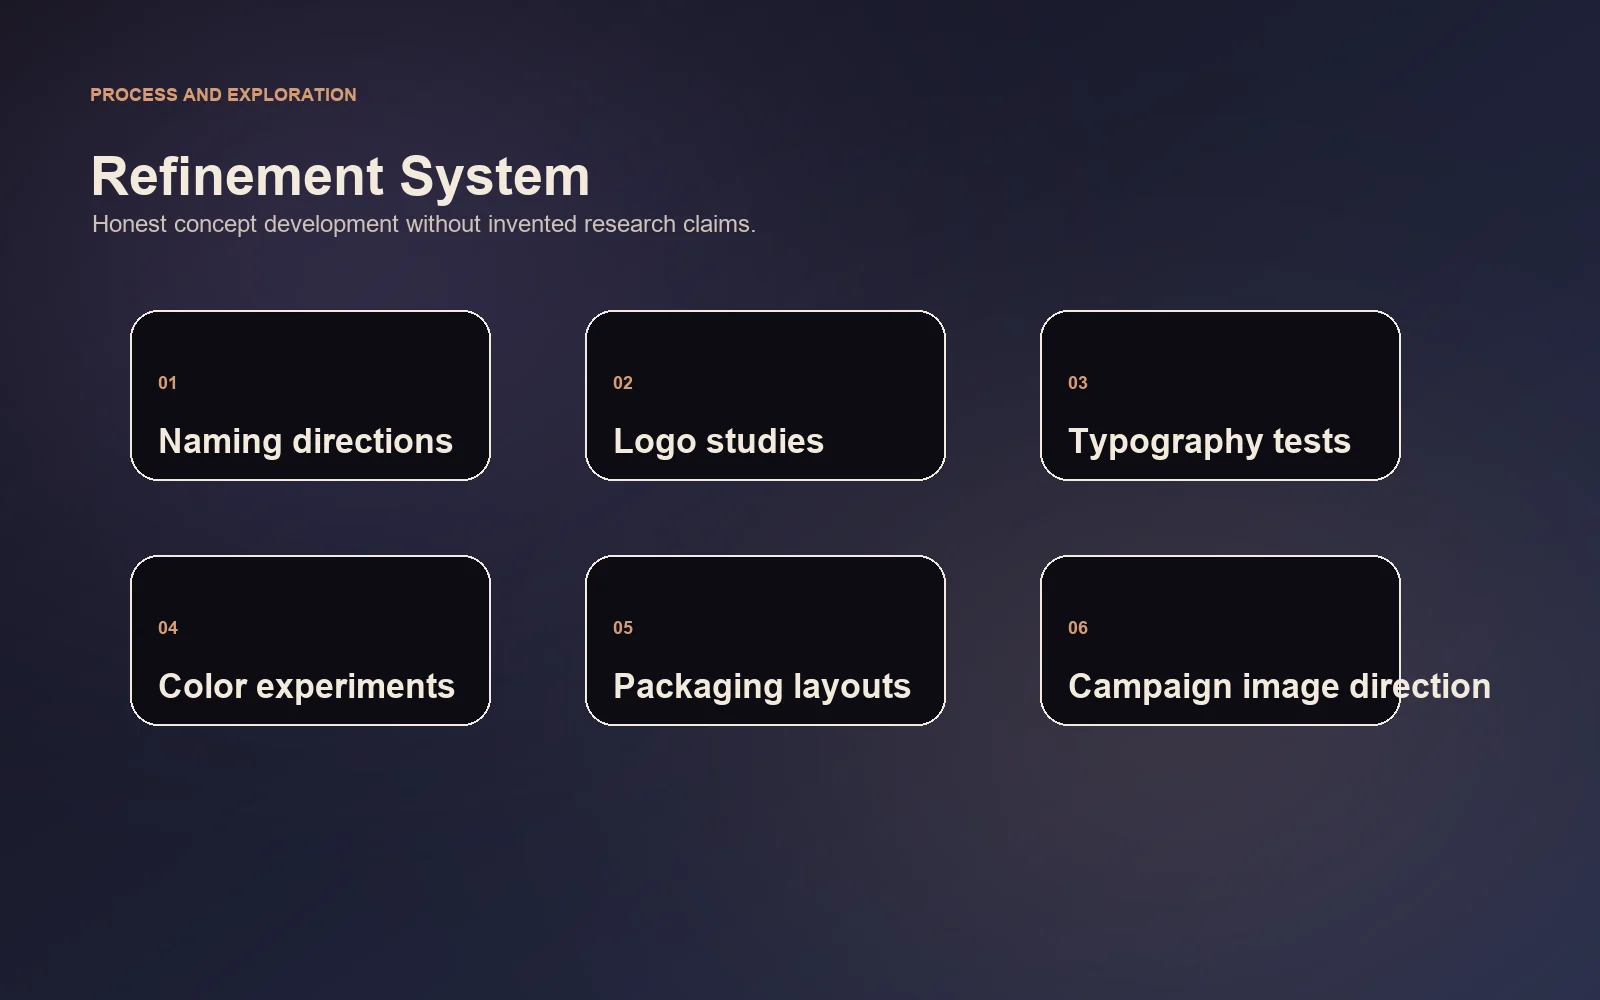The image size is (1600, 1000).
Task: Click the Typography tests title text
Action: [1210, 441]
